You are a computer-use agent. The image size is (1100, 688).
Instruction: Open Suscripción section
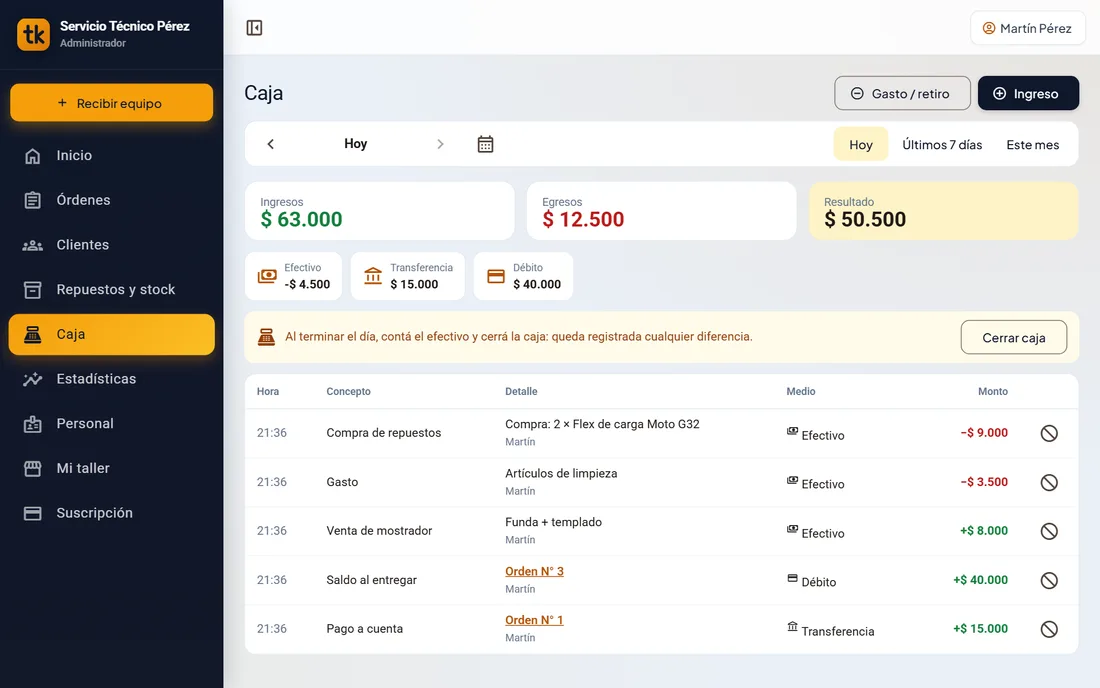pyautogui.click(x=112, y=513)
